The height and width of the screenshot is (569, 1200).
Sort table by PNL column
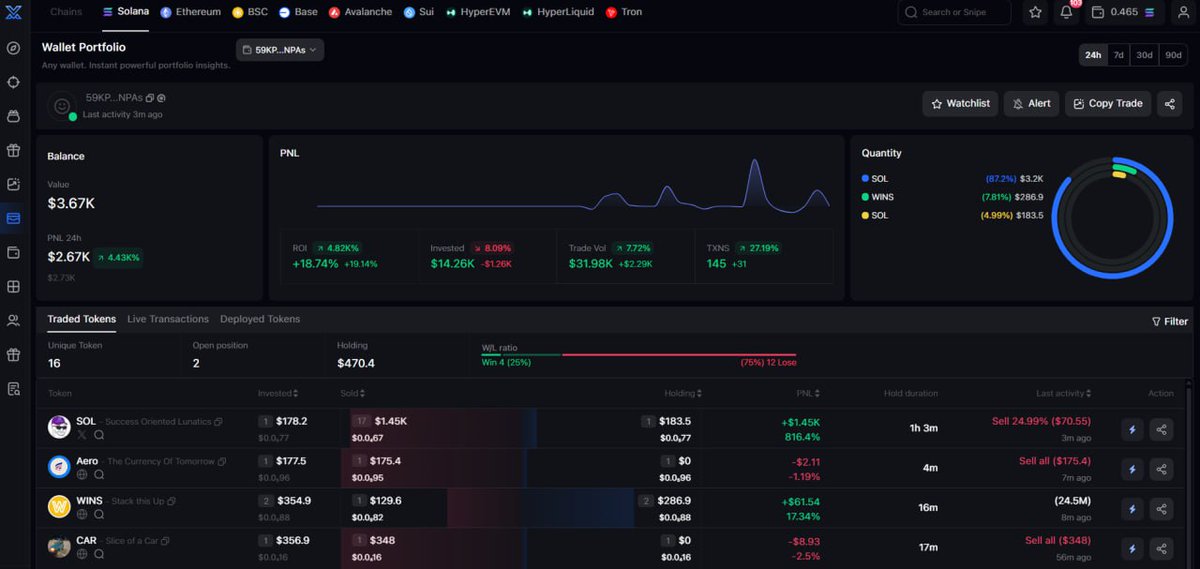[808, 393]
